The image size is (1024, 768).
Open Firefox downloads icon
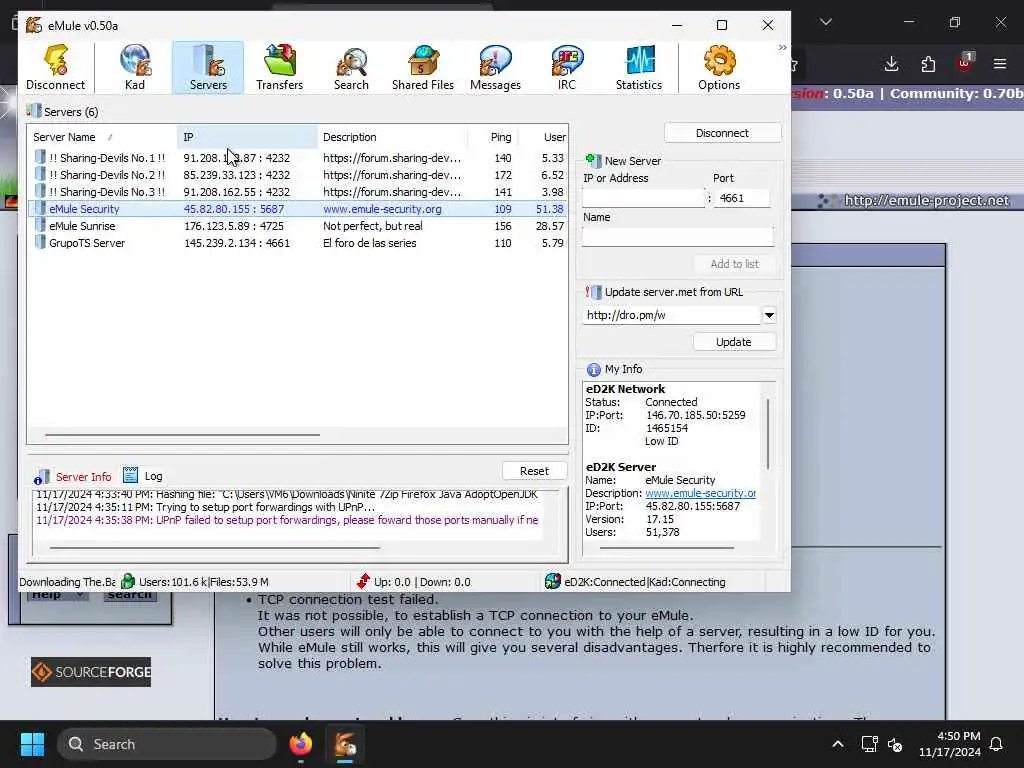tap(891, 64)
